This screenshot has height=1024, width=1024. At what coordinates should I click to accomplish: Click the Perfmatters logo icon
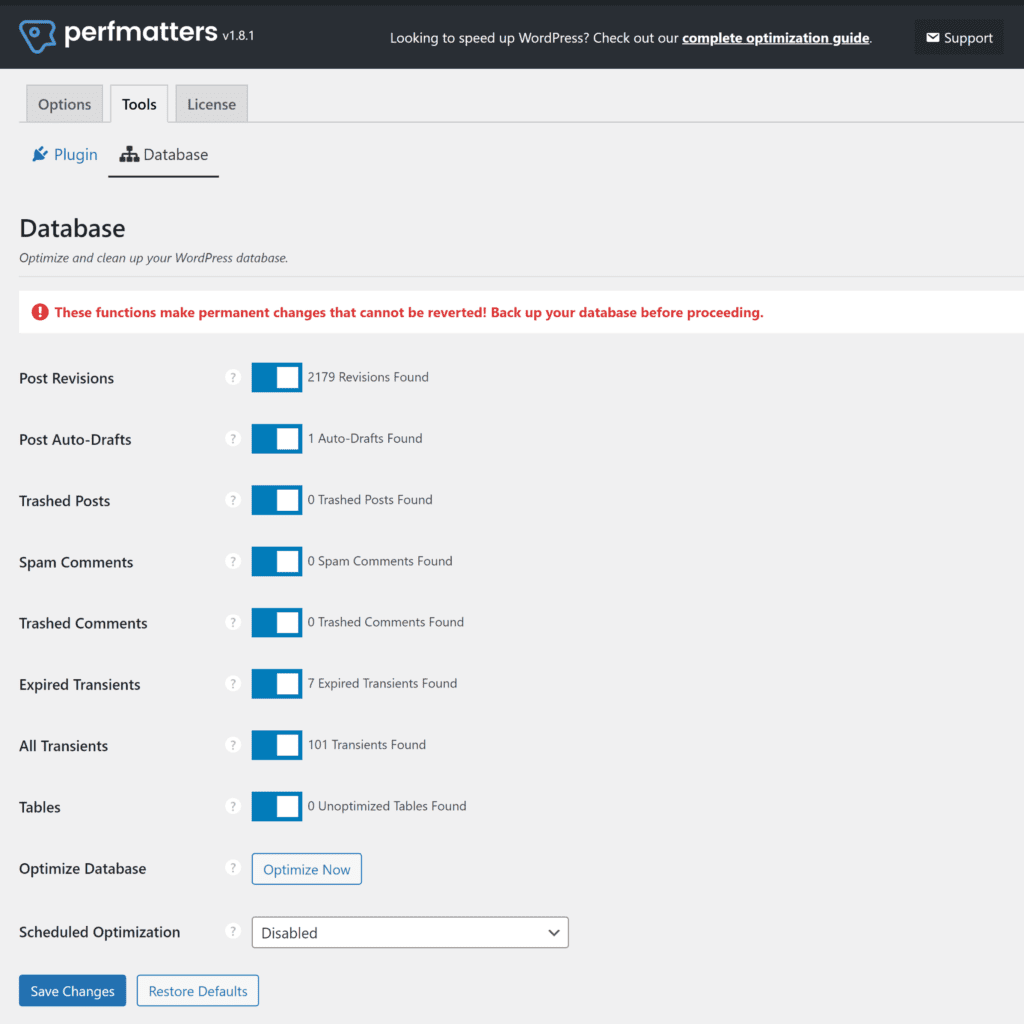point(37,36)
